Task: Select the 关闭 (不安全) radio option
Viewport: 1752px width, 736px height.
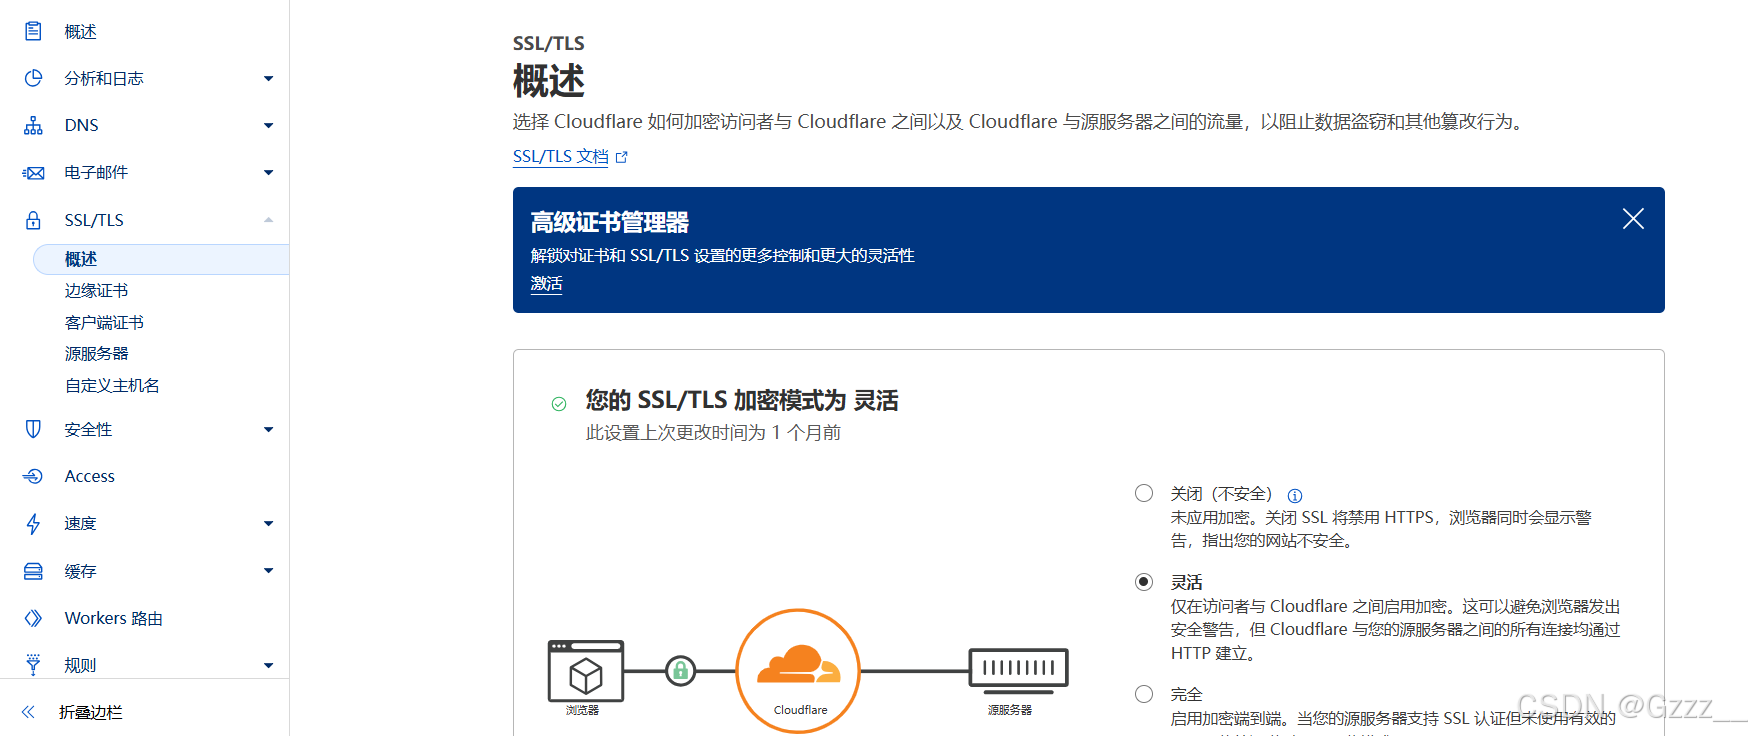Action: (1144, 493)
